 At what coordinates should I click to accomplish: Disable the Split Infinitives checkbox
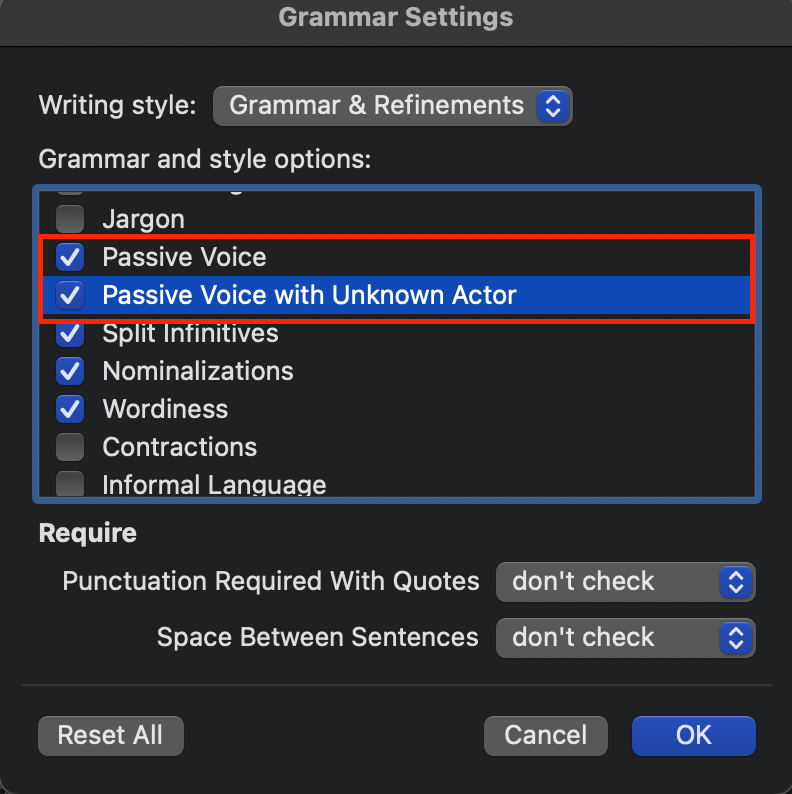coord(70,333)
